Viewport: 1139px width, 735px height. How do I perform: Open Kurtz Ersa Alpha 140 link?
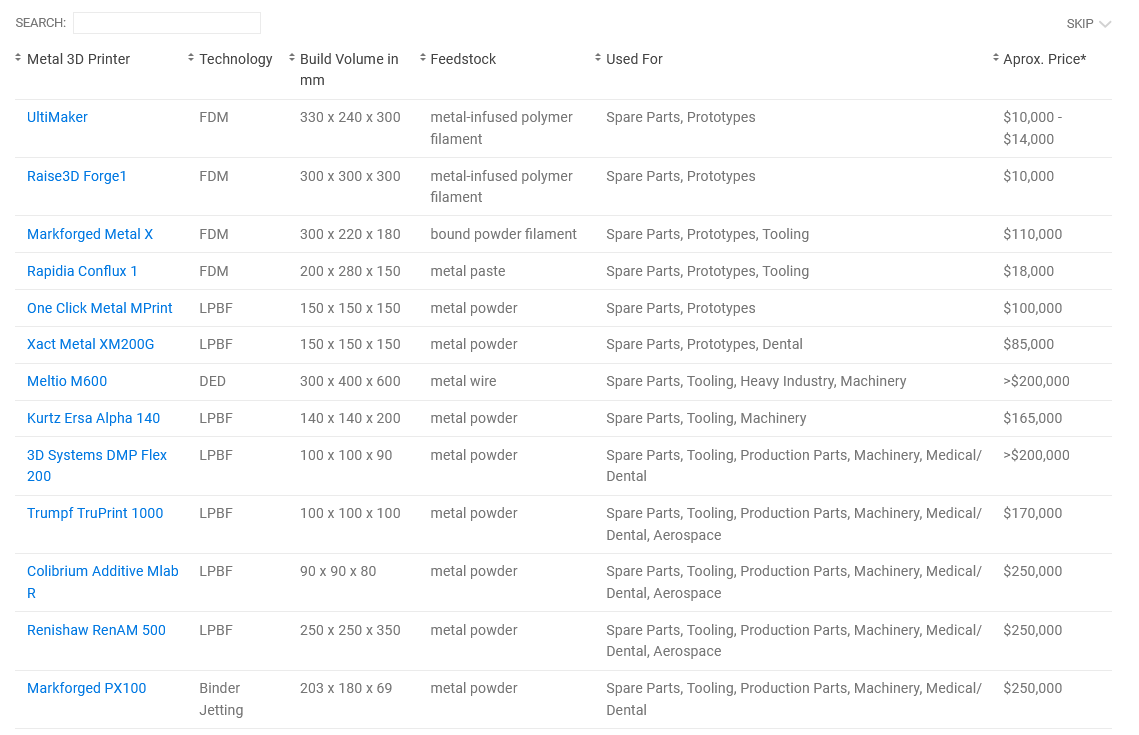pos(93,418)
